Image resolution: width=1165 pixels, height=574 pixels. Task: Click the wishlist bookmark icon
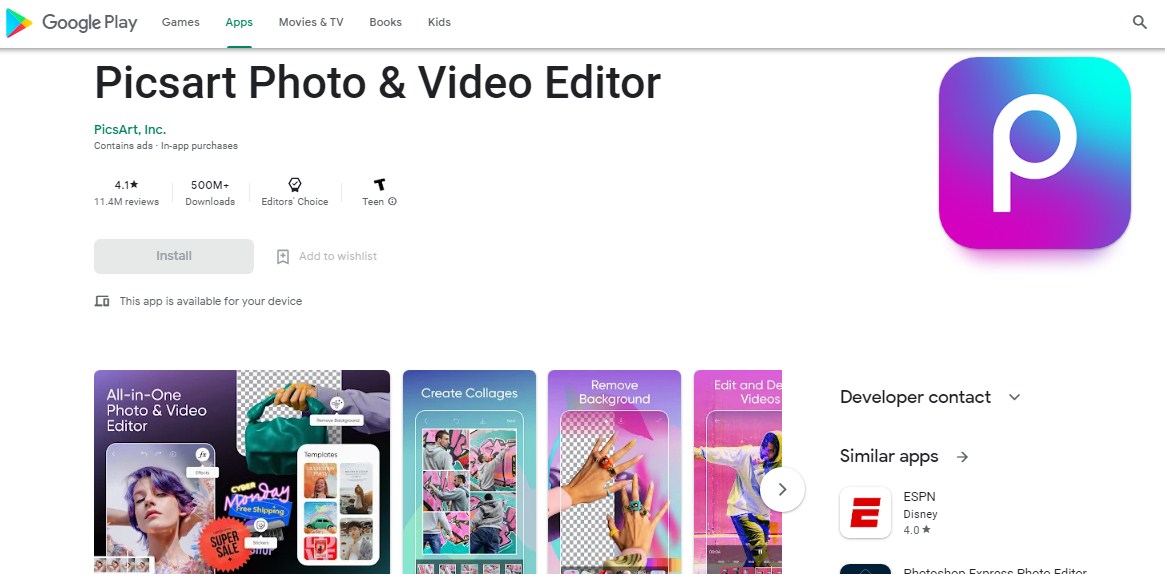point(282,256)
